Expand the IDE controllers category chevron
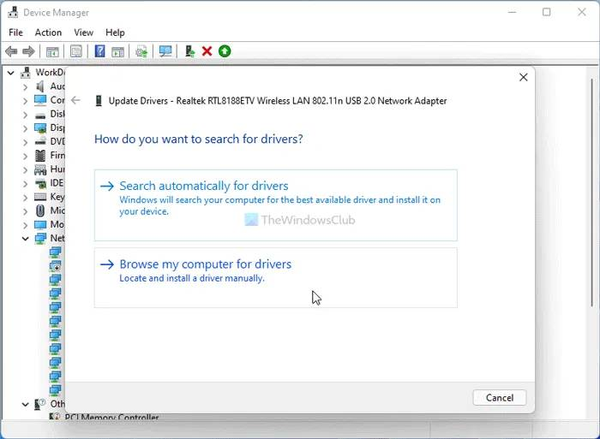This screenshot has height=439, width=600. tap(25, 184)
